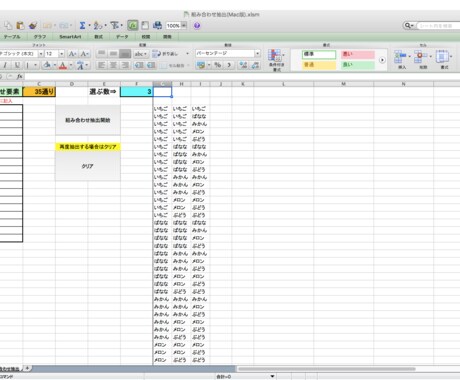Switch to the テーブル ribbon tab
Screen dimensions: 460x380
(x=12, y=37)
